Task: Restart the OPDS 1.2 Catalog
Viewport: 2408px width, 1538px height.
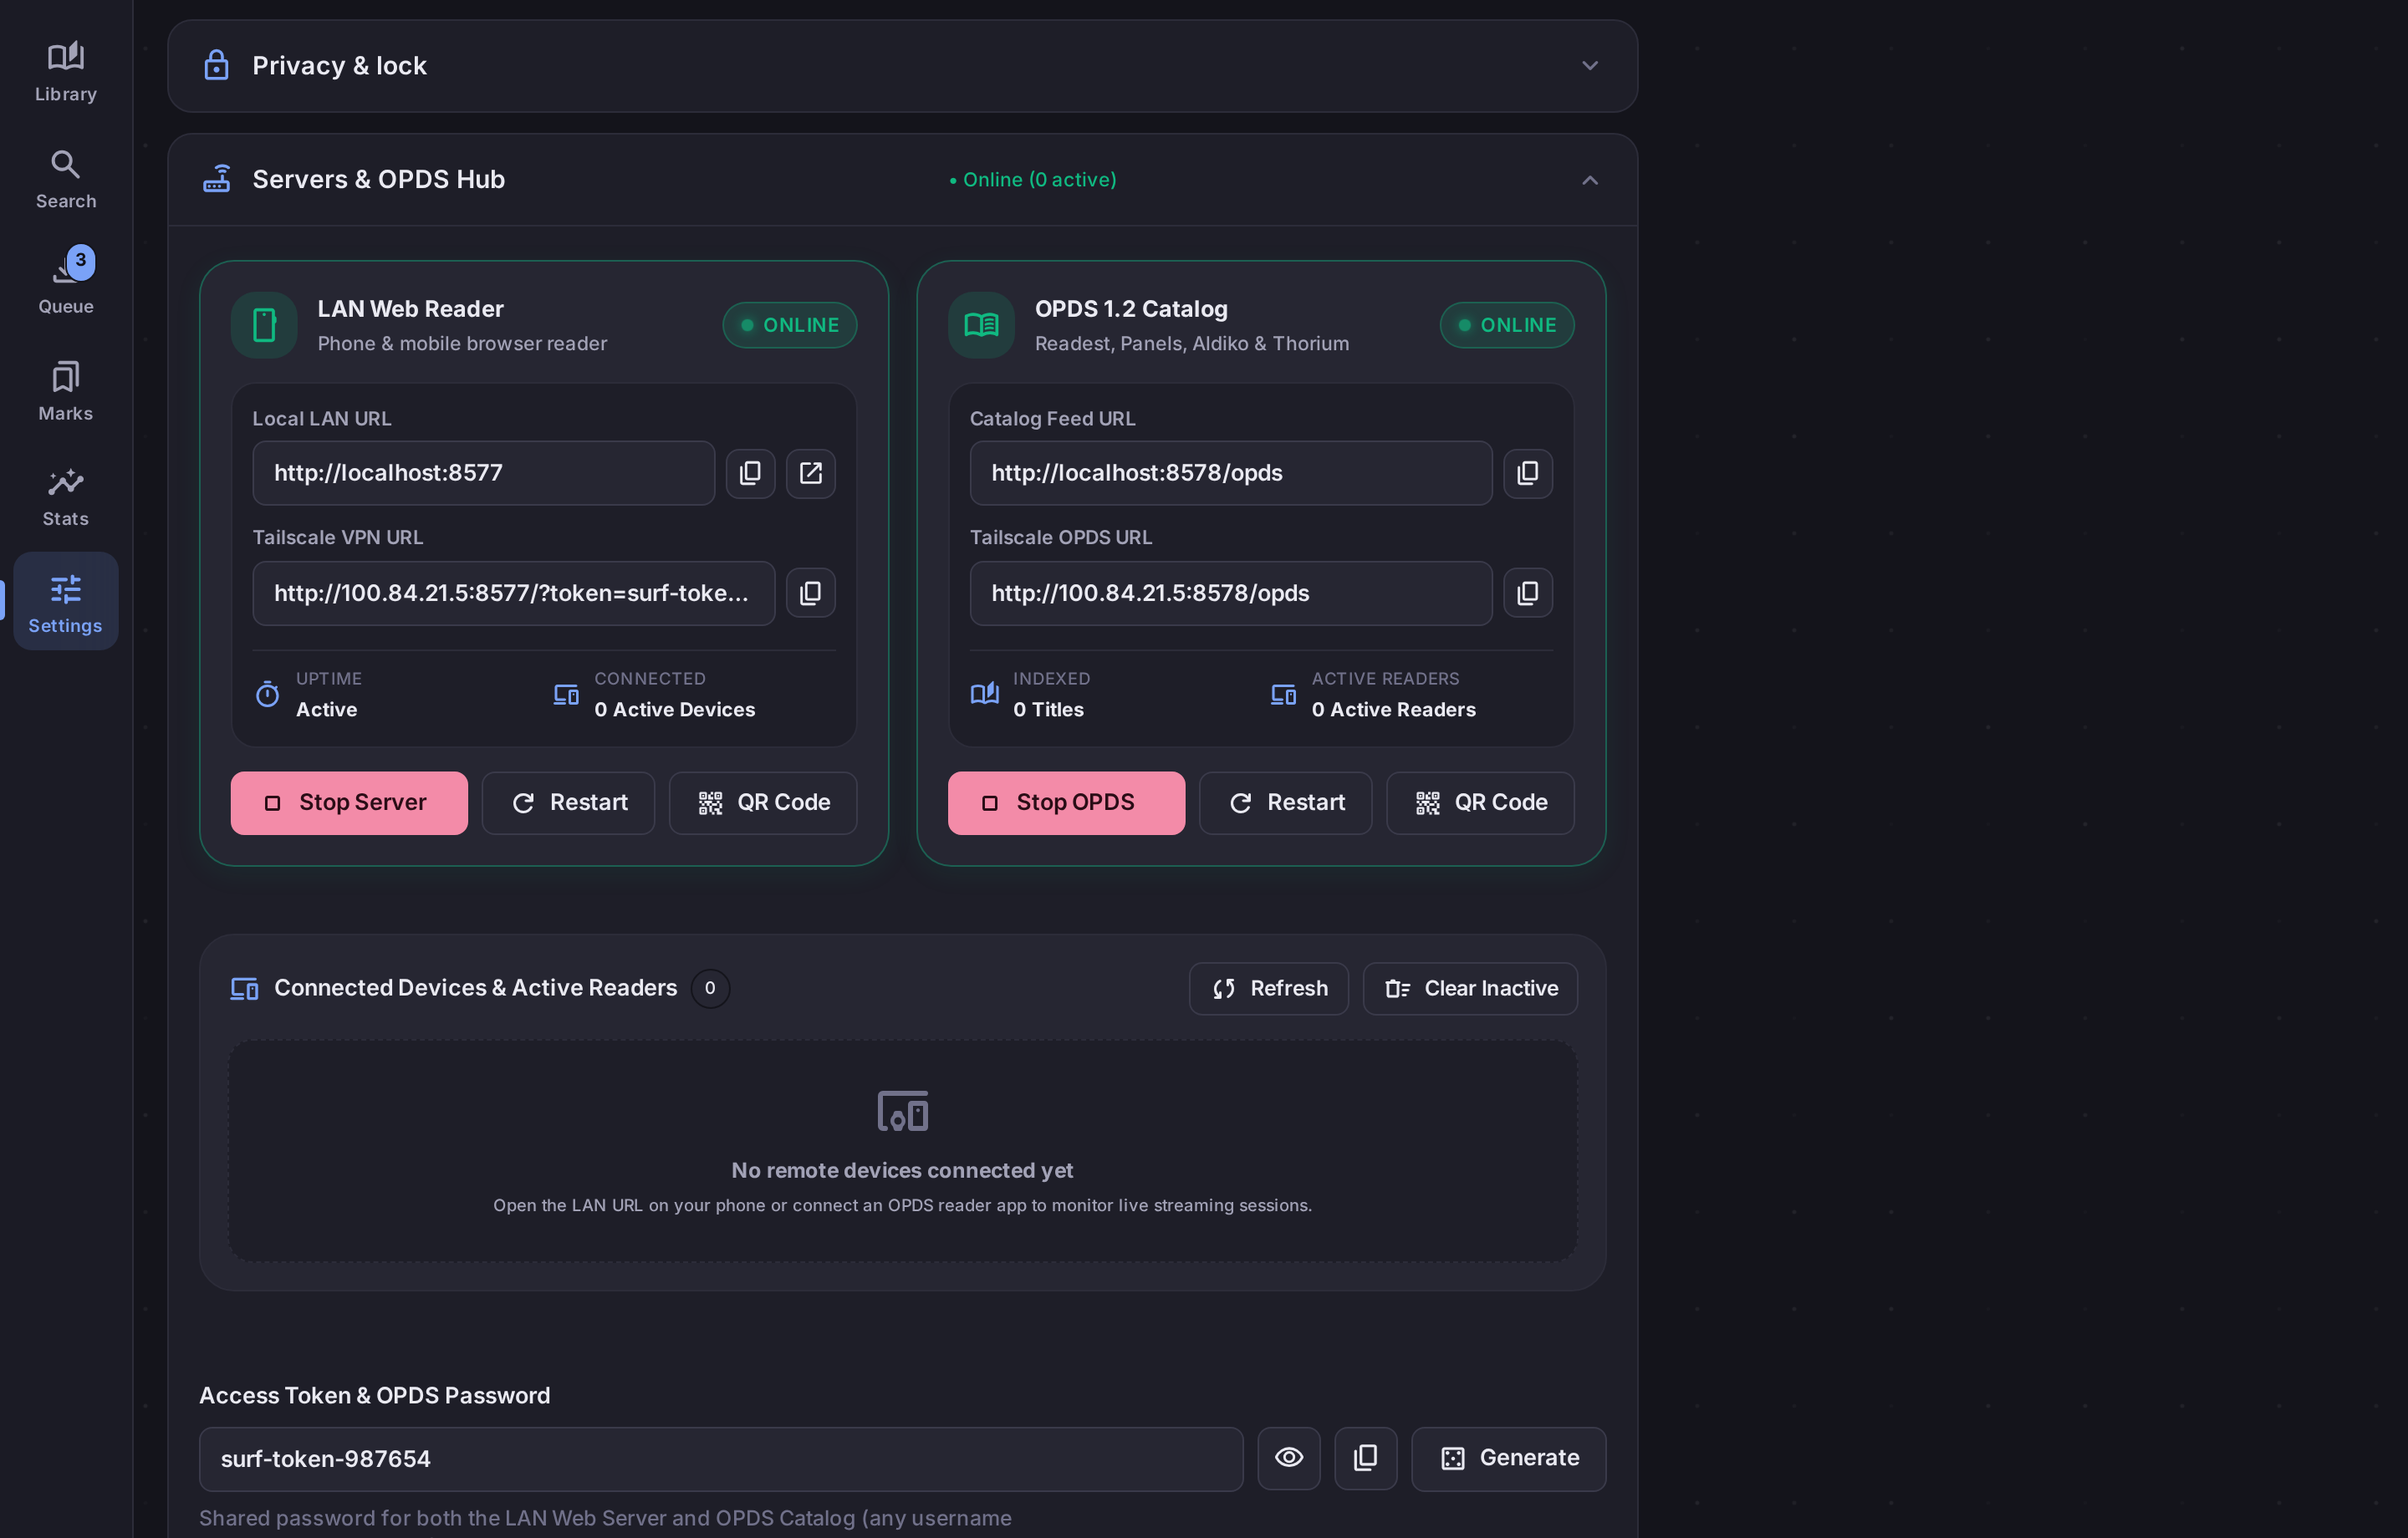Action: click(1286, 803)
